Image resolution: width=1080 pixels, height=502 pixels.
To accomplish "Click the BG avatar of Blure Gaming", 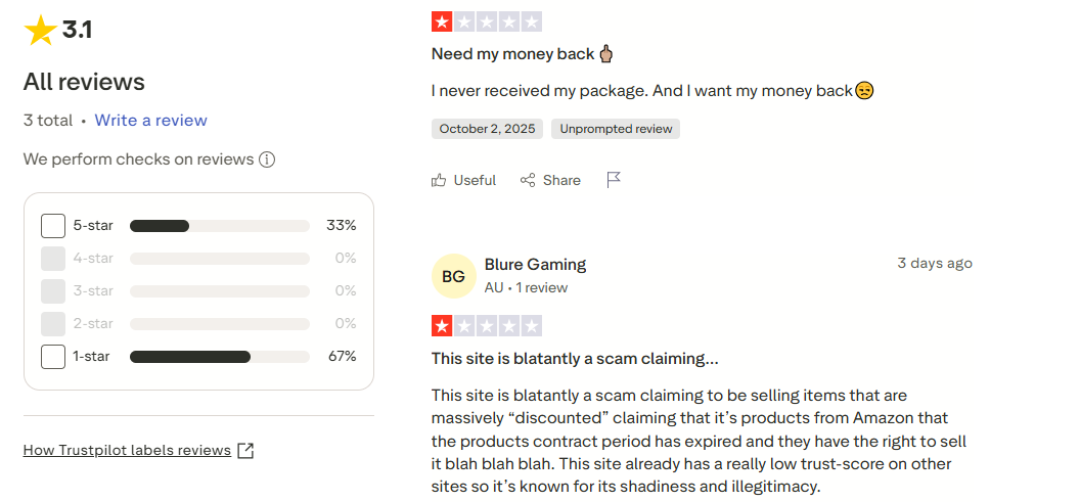I will [x=453, y=276].
